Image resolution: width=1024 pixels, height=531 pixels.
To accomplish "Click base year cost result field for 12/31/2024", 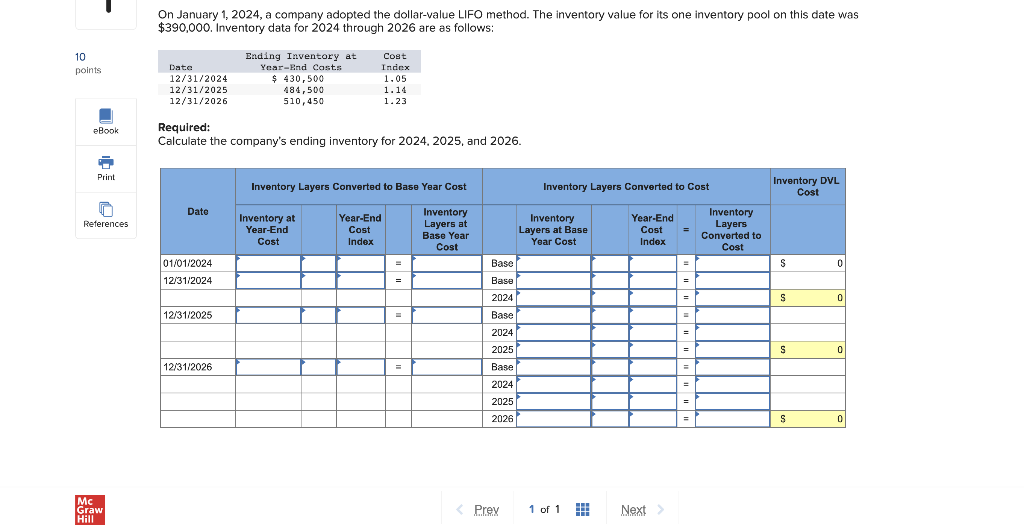I will [447, 280].
